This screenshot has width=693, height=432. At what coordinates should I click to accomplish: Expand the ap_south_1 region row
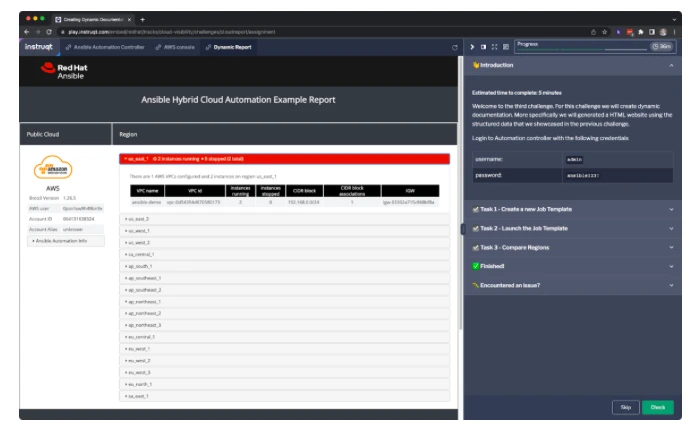(285, 266)
